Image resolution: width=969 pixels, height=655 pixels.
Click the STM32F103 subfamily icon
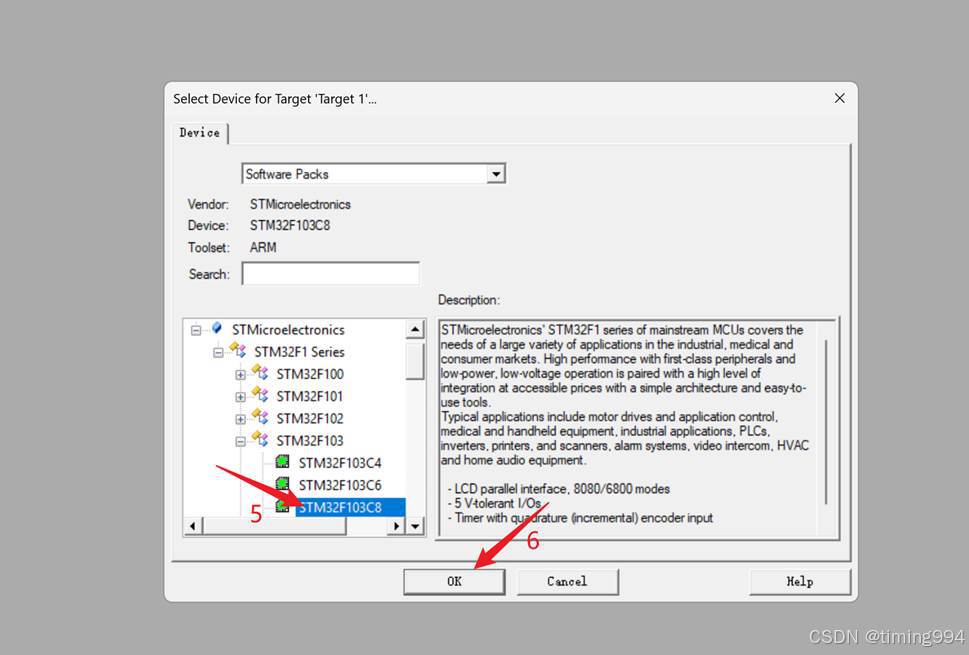(260, 439)
